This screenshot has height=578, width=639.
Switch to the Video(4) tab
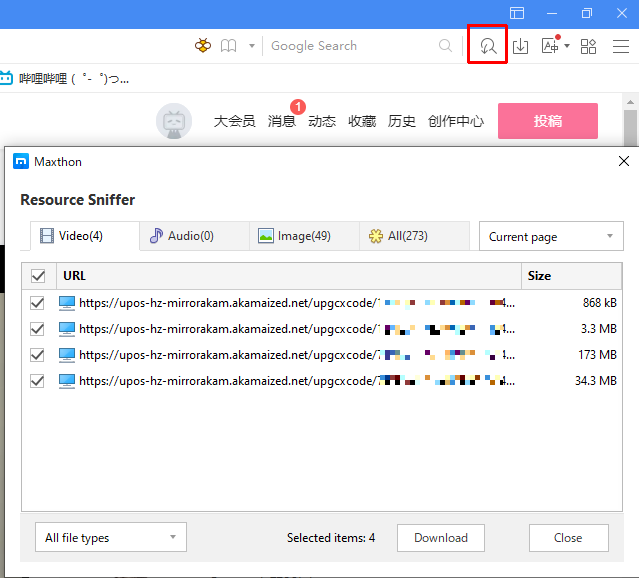(85, 236)
